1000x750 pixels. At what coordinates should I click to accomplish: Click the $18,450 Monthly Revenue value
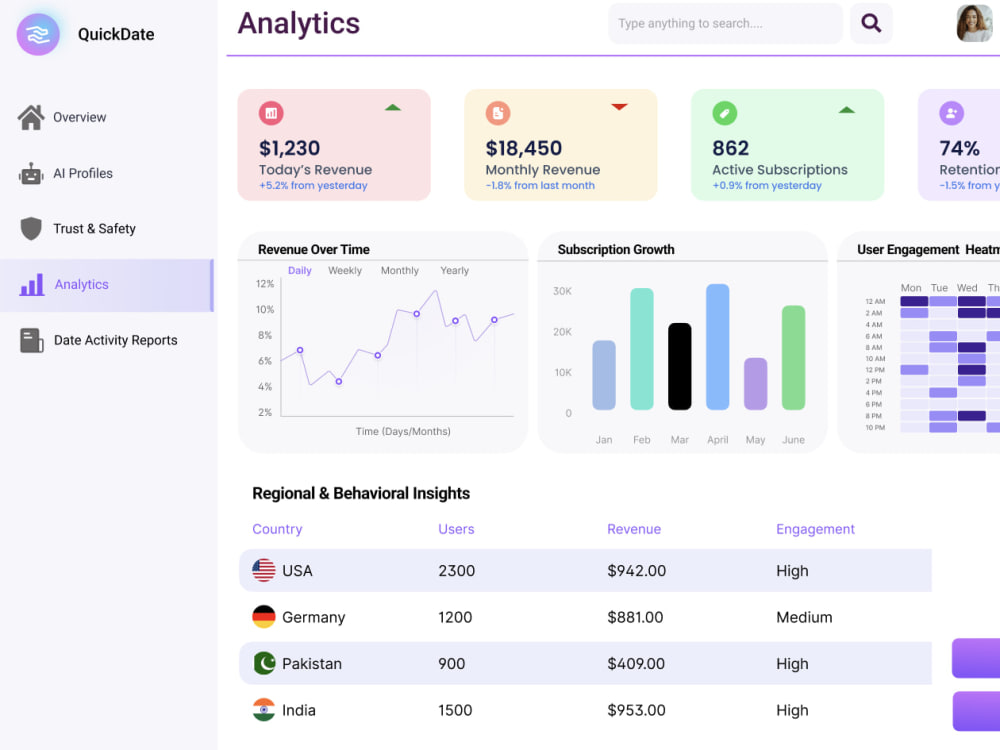click(524, 148)
